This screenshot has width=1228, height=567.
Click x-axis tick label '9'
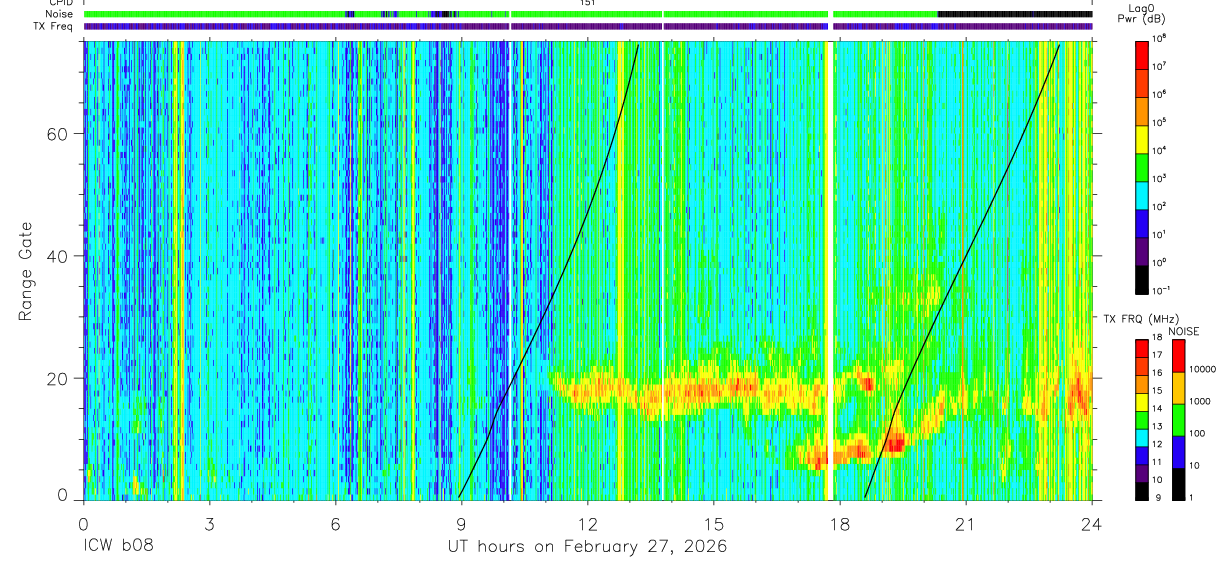(461, 524)
